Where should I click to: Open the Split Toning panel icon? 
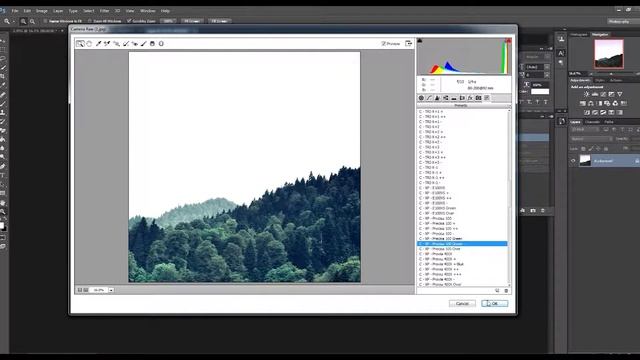(454, 98)
